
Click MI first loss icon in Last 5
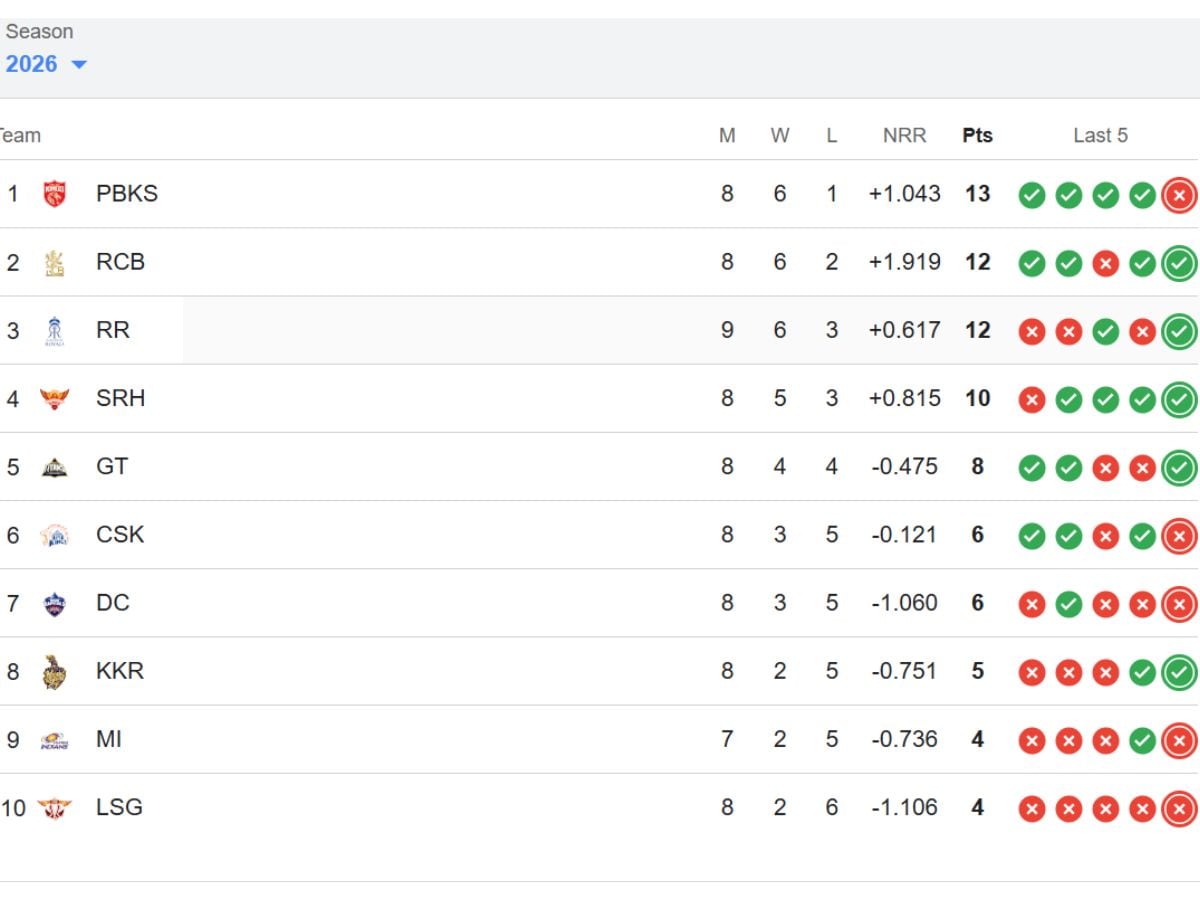pos(1031,741)
